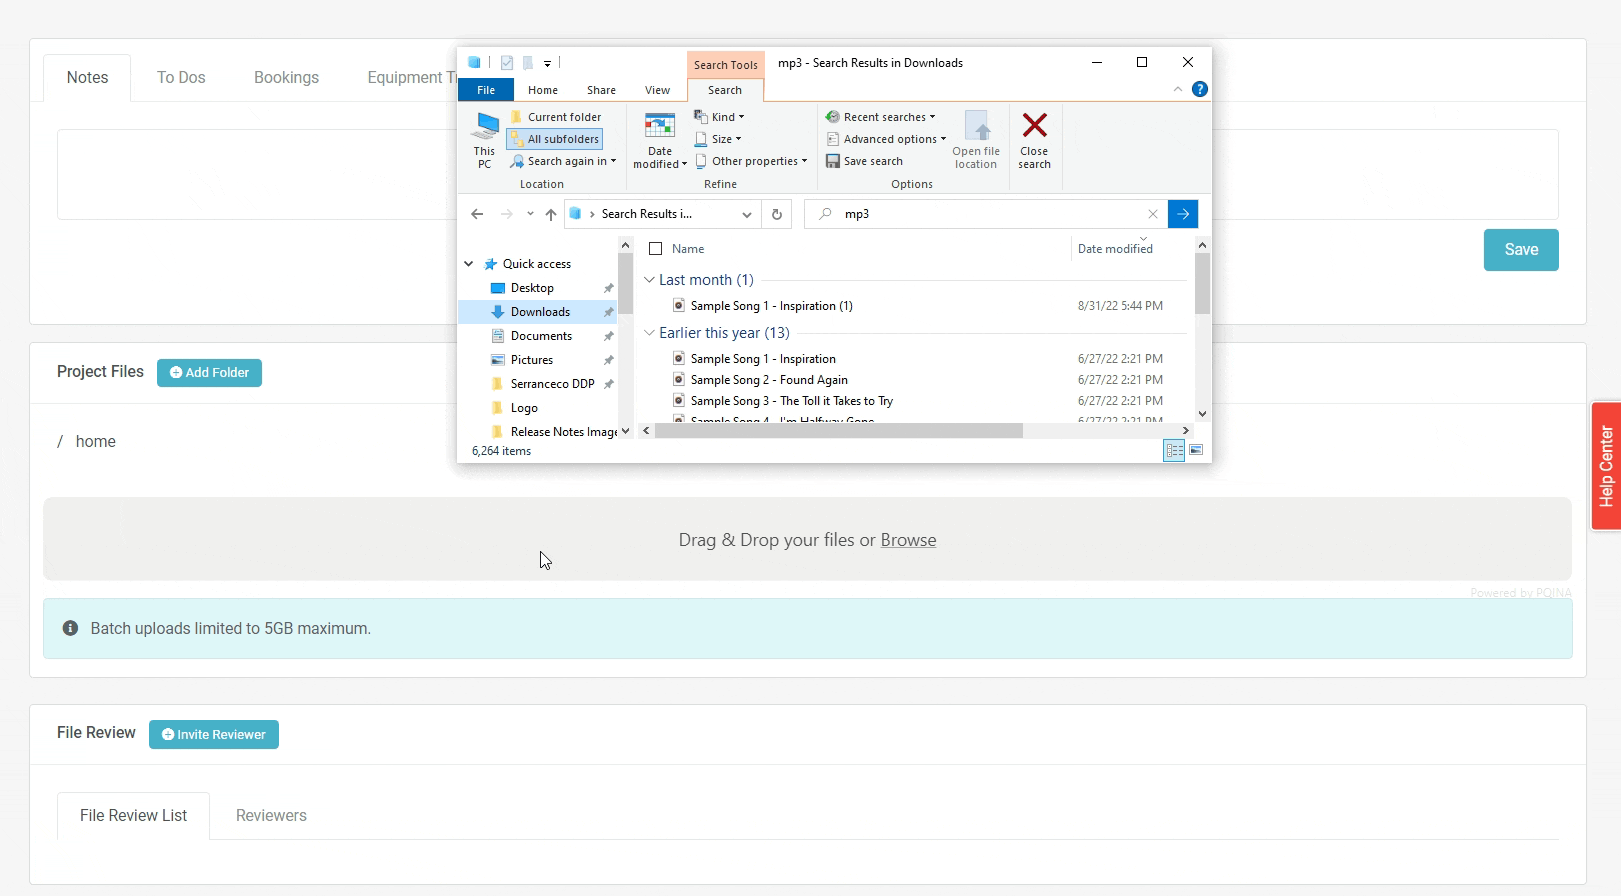Click the horizontal scrollbar in file list
This screenshot has height=896, width=1621.
pyautogui.click(x=838, y=431)
